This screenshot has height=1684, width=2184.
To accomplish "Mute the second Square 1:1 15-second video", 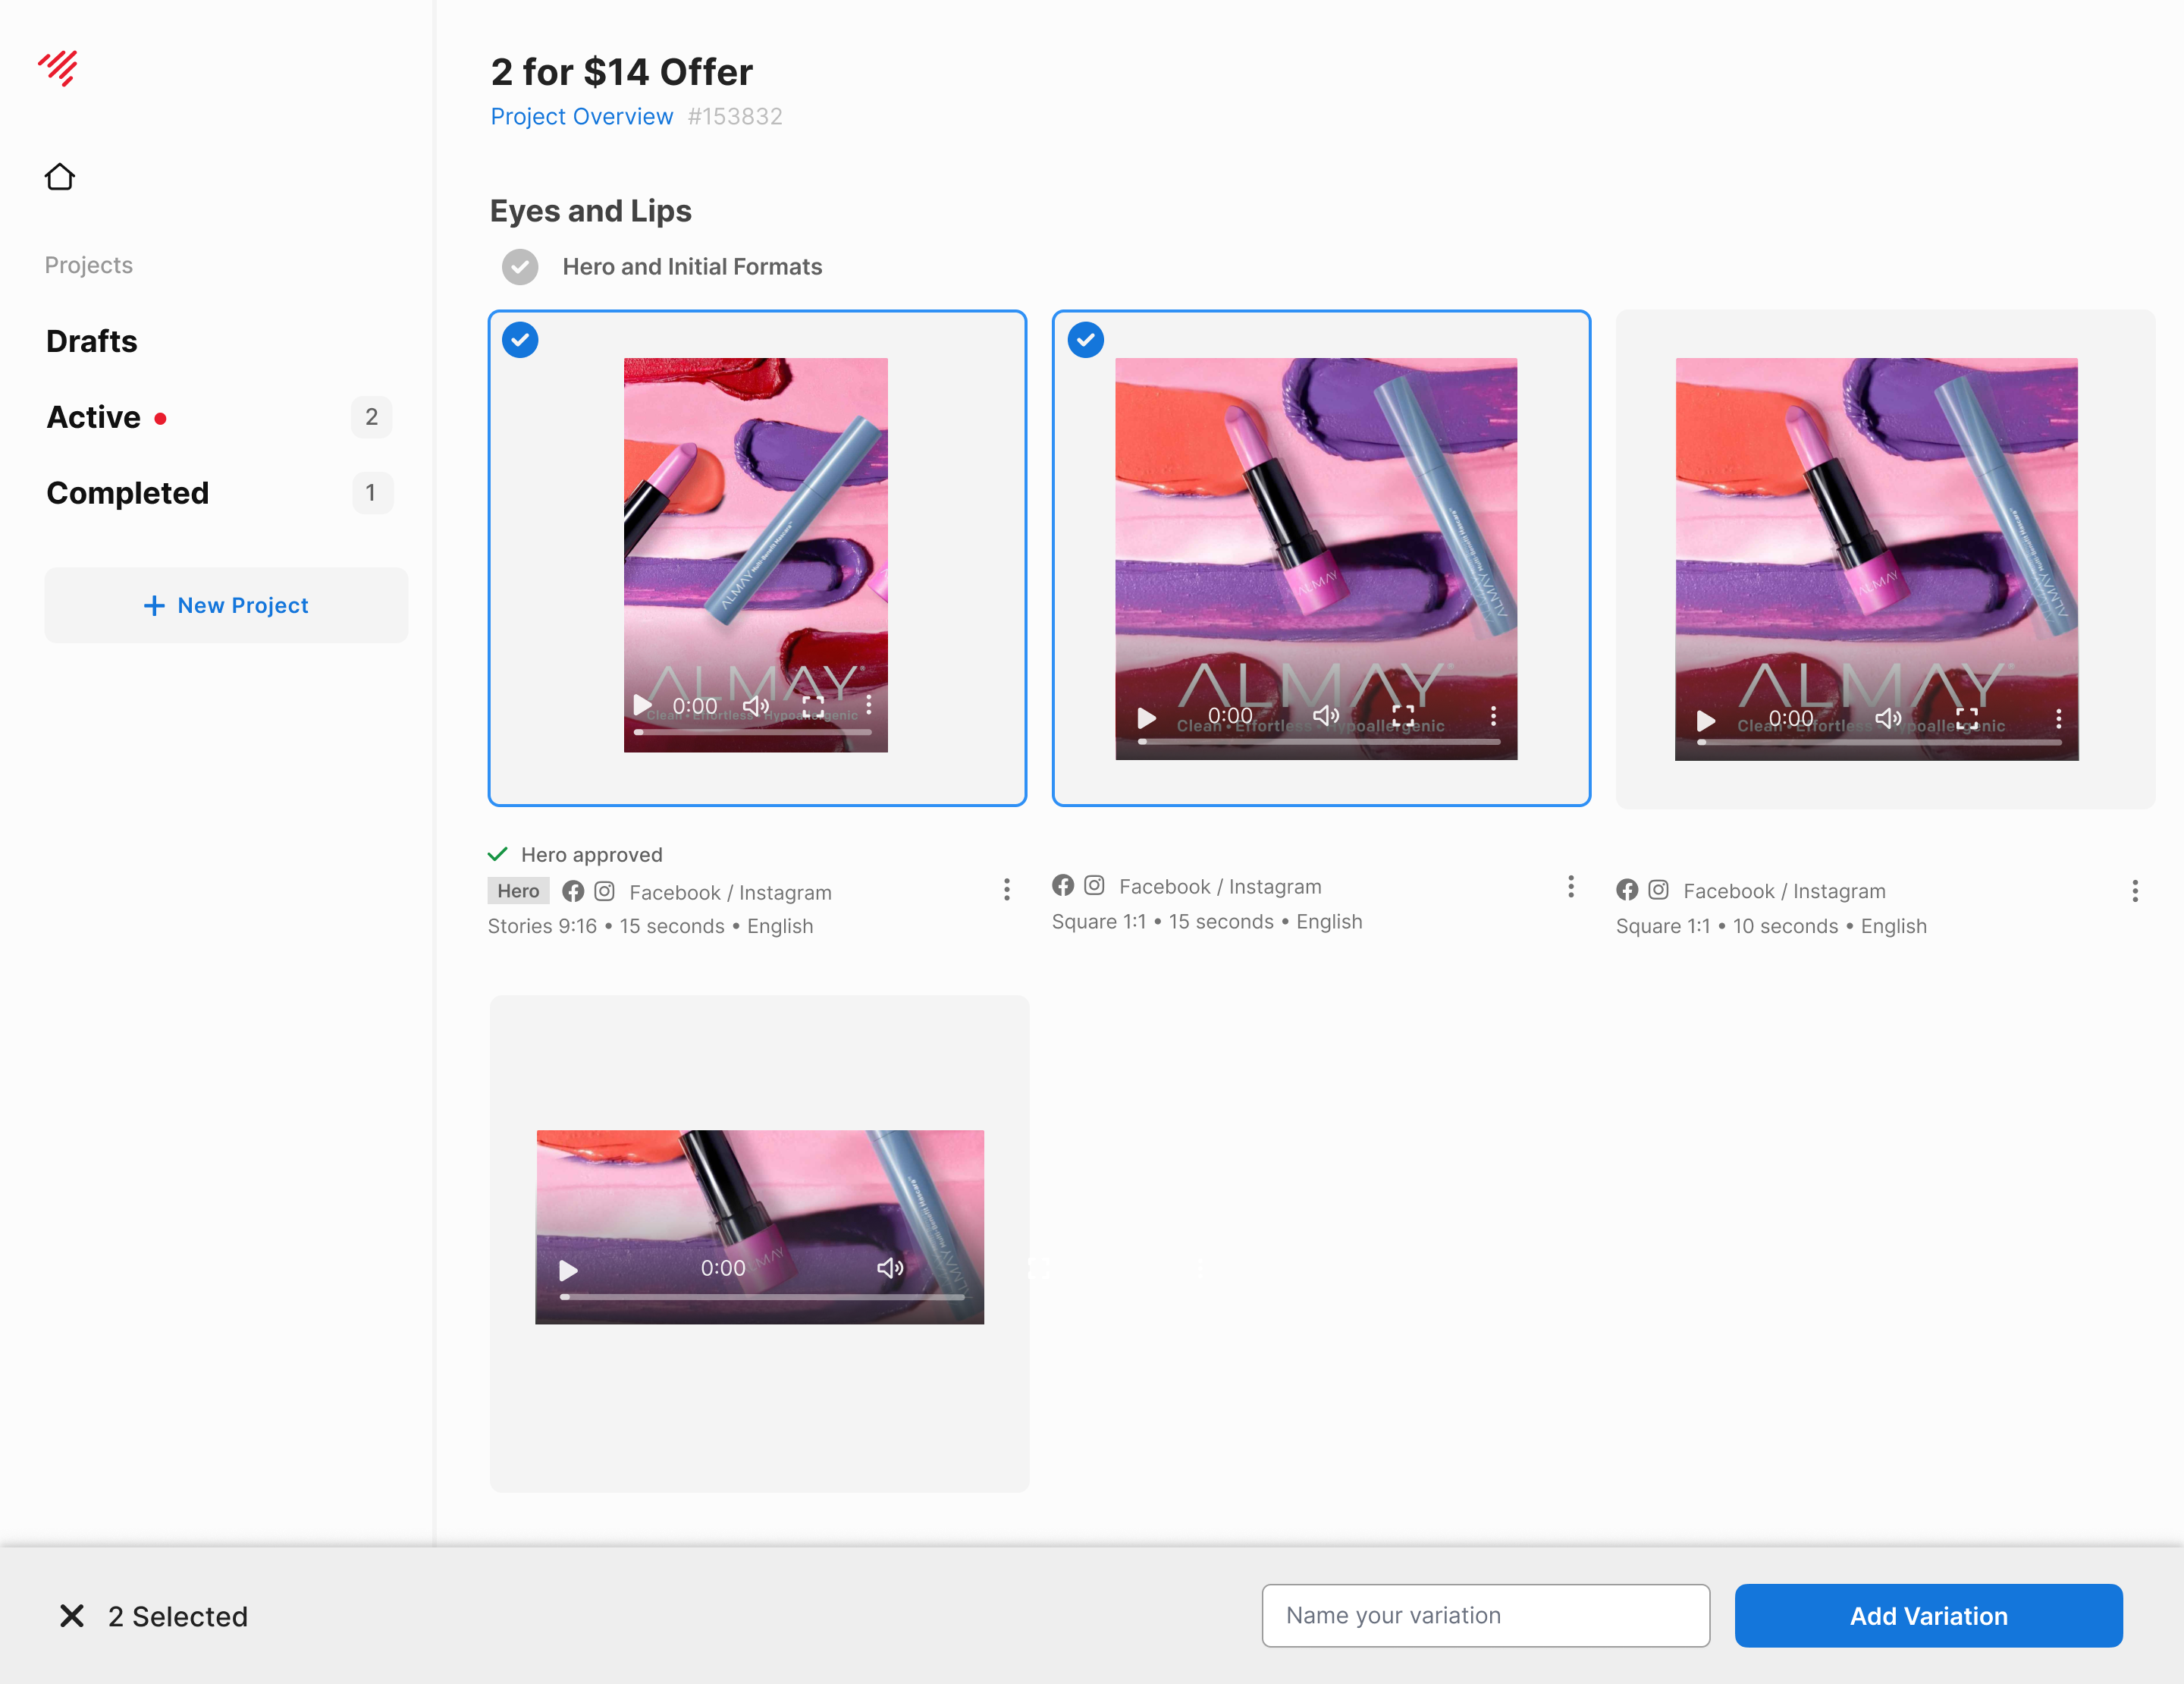I will pyautogui.click(x=1325, y=715).
